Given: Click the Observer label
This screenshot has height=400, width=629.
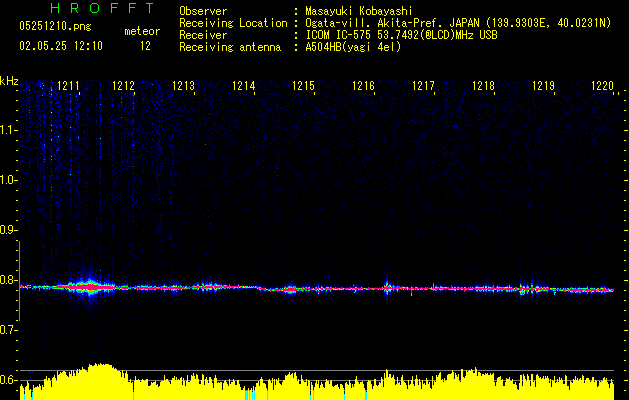Looking at the screenshot, I should click(x=203, y=11).
